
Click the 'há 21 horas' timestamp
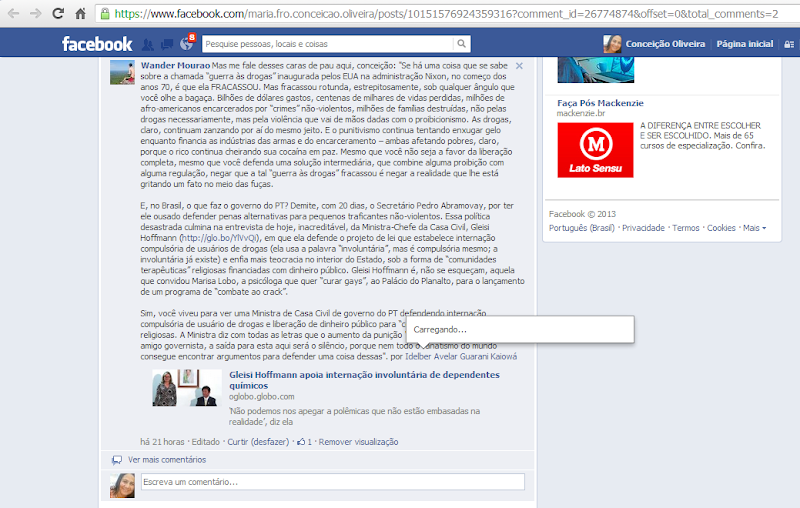click(162, 442)
